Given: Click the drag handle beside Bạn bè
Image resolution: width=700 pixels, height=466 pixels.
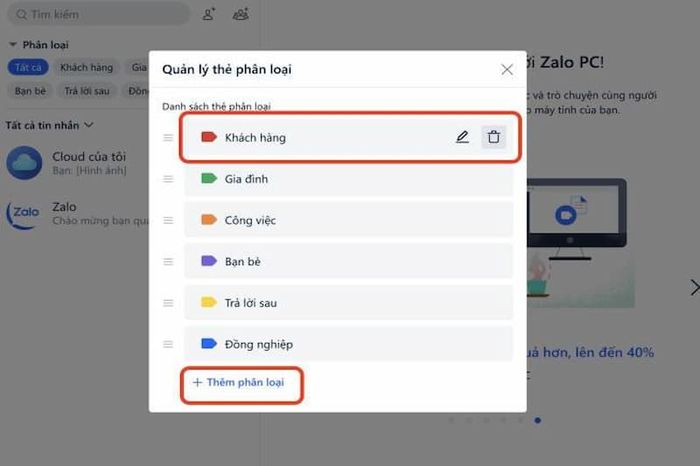Looking at the screenshot, I should pos(168,262).
